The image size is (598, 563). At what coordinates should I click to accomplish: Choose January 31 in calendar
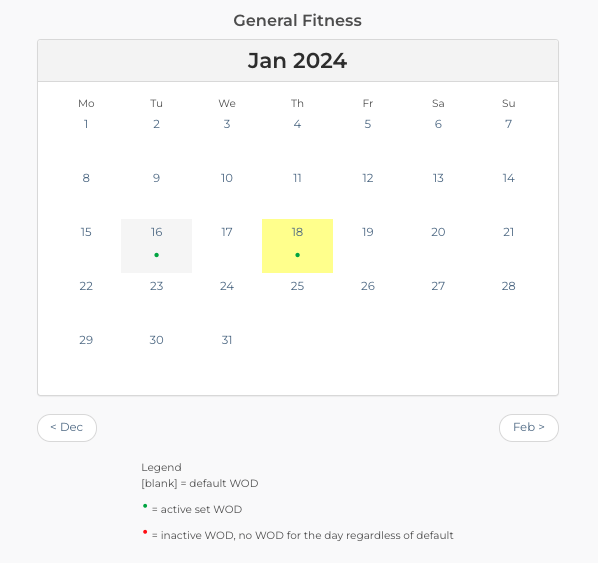(x=227, y=340)
